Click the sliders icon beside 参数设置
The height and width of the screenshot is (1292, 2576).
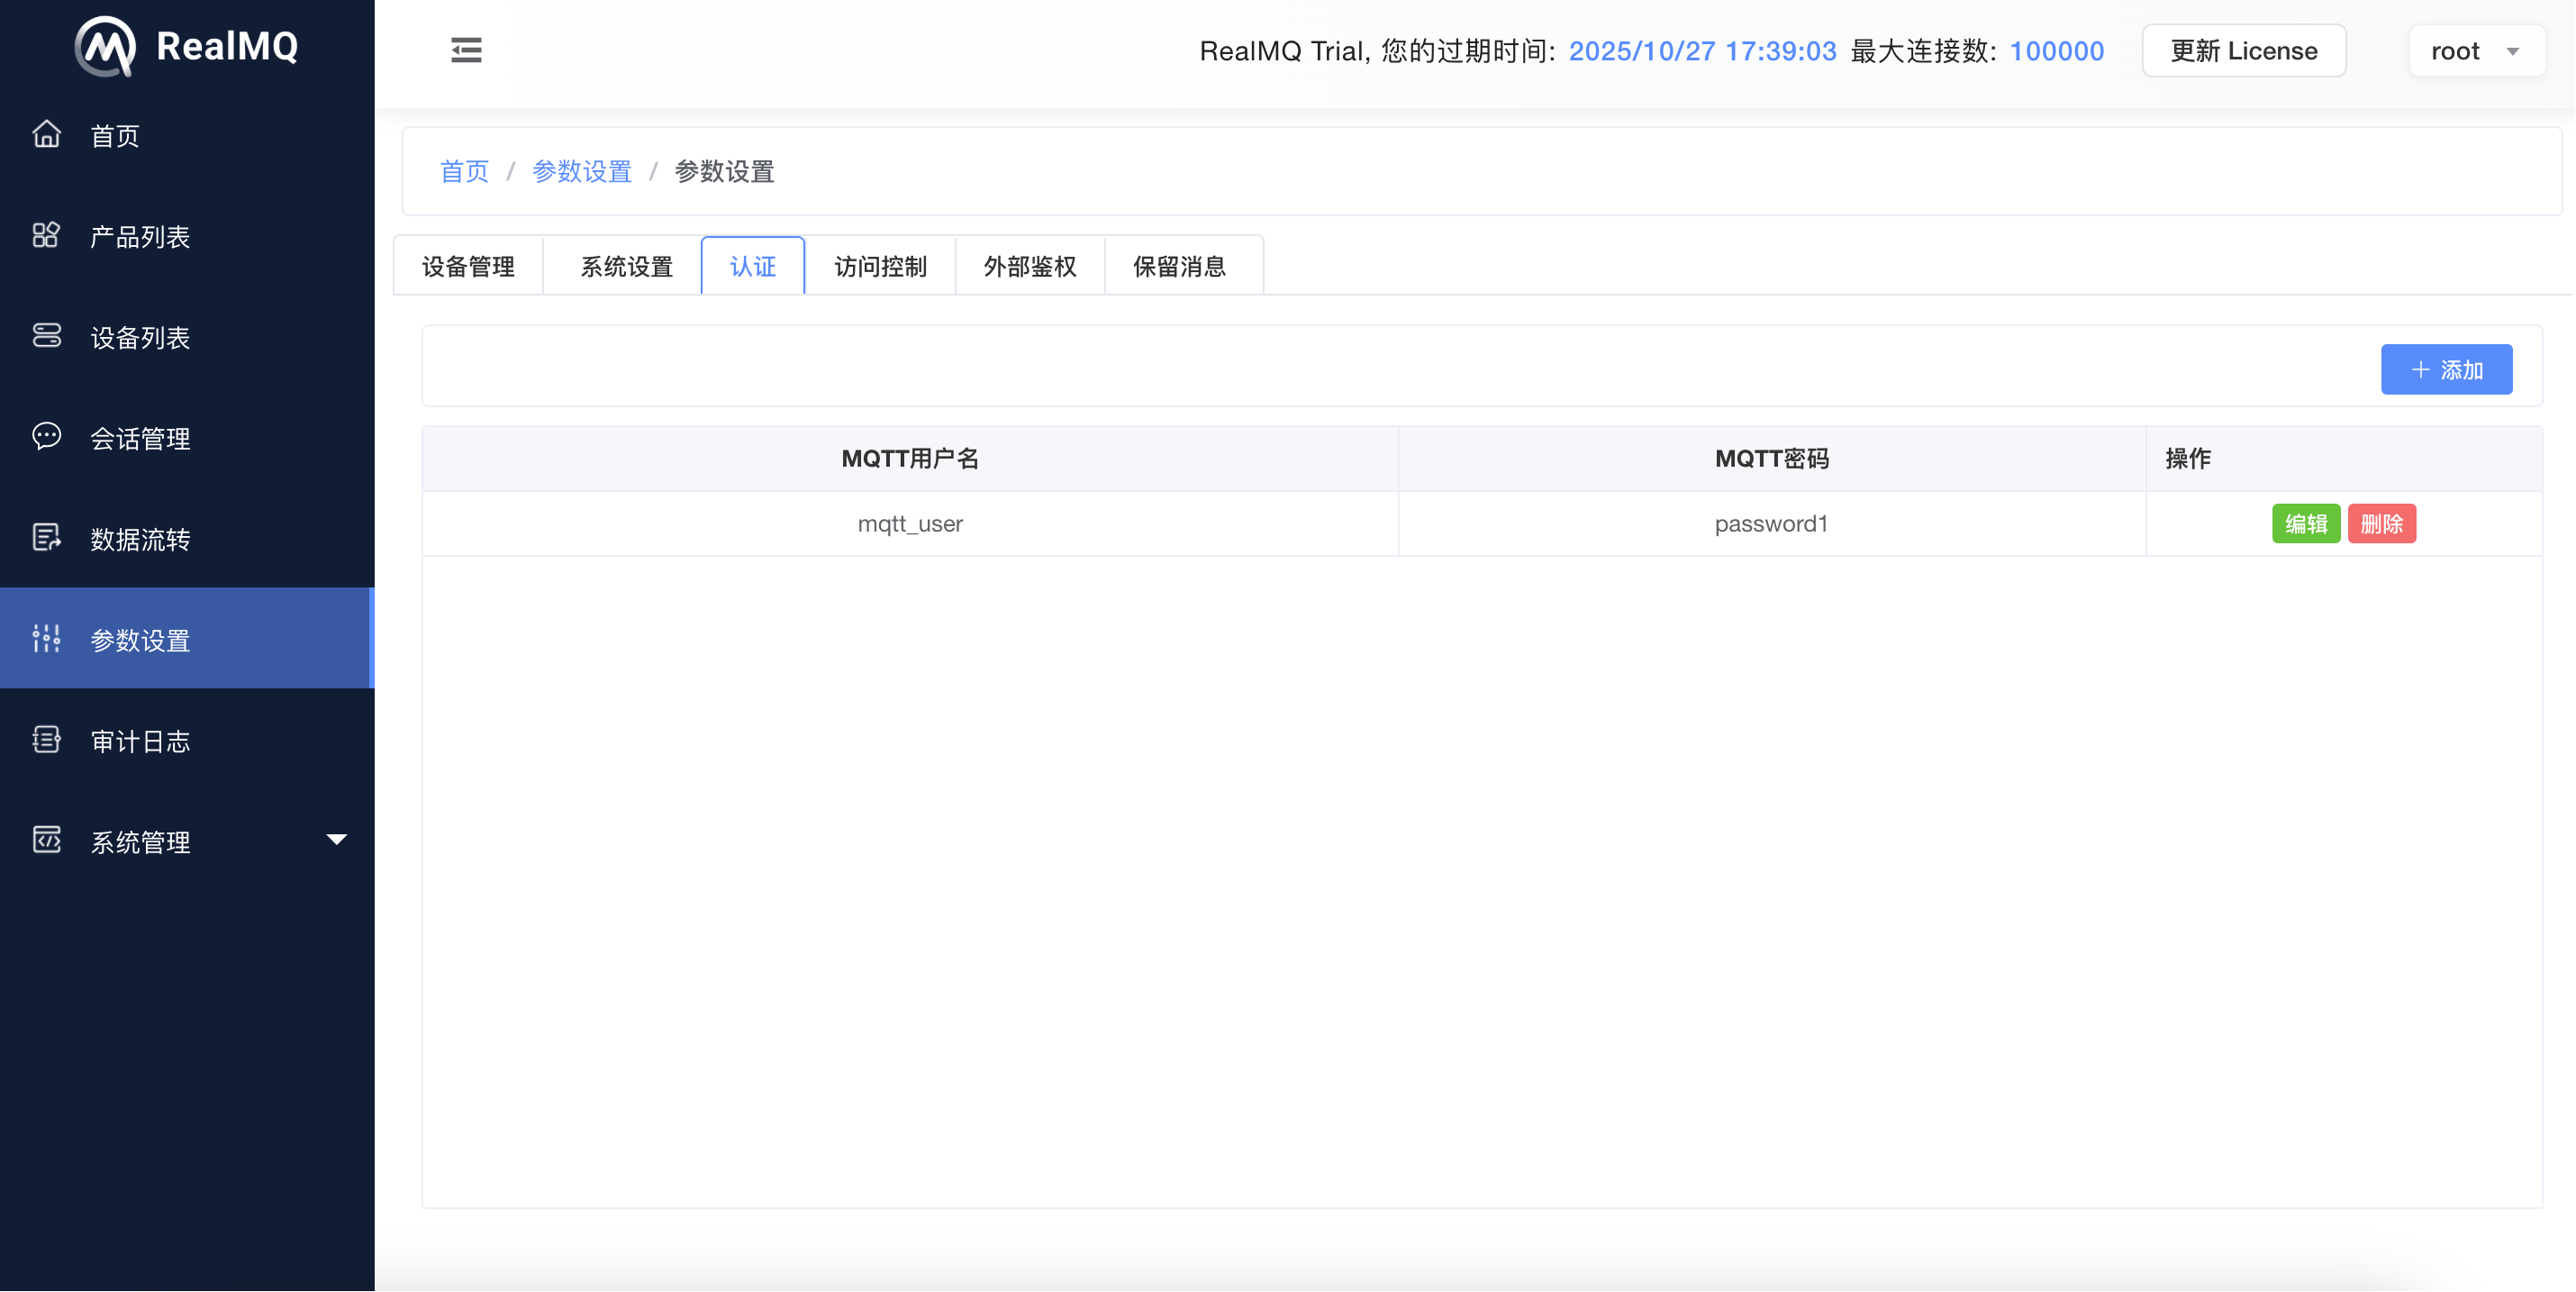coord(46,639)
